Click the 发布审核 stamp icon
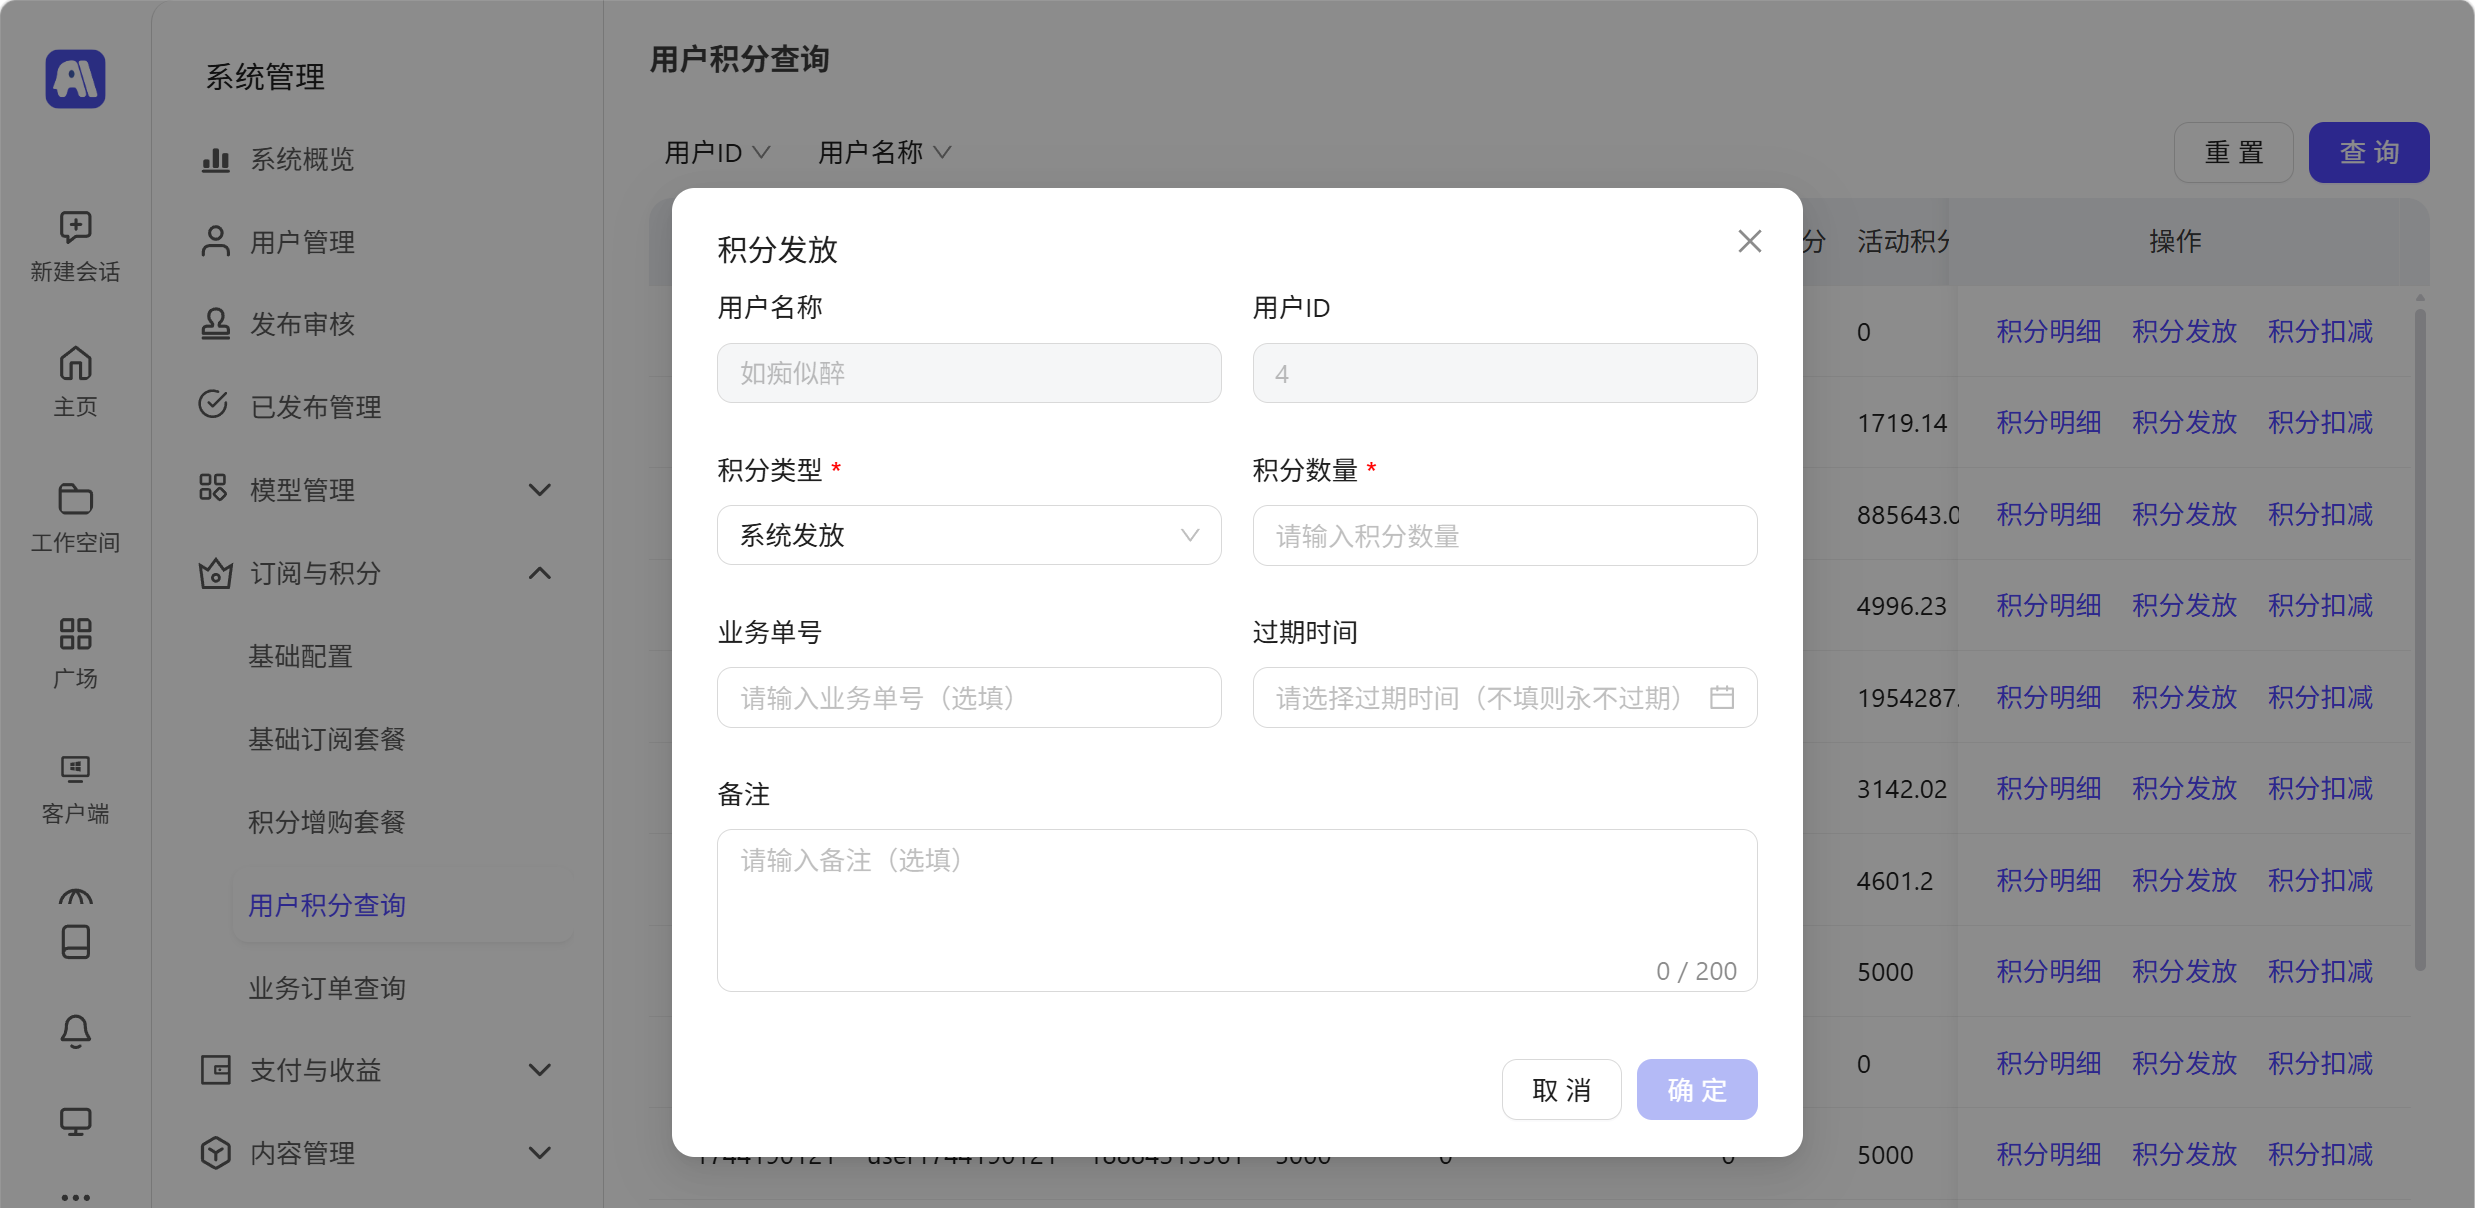 pos(215,324)
